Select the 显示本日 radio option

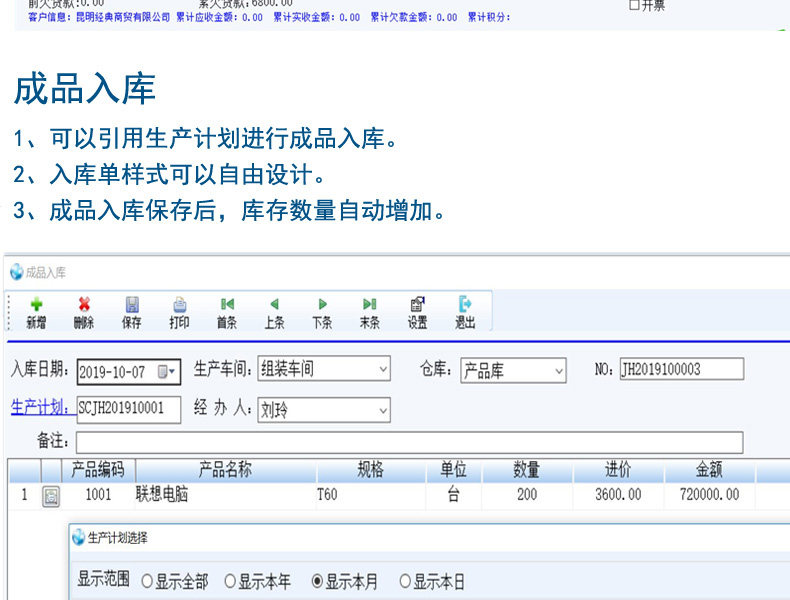(x=405, y=582)
